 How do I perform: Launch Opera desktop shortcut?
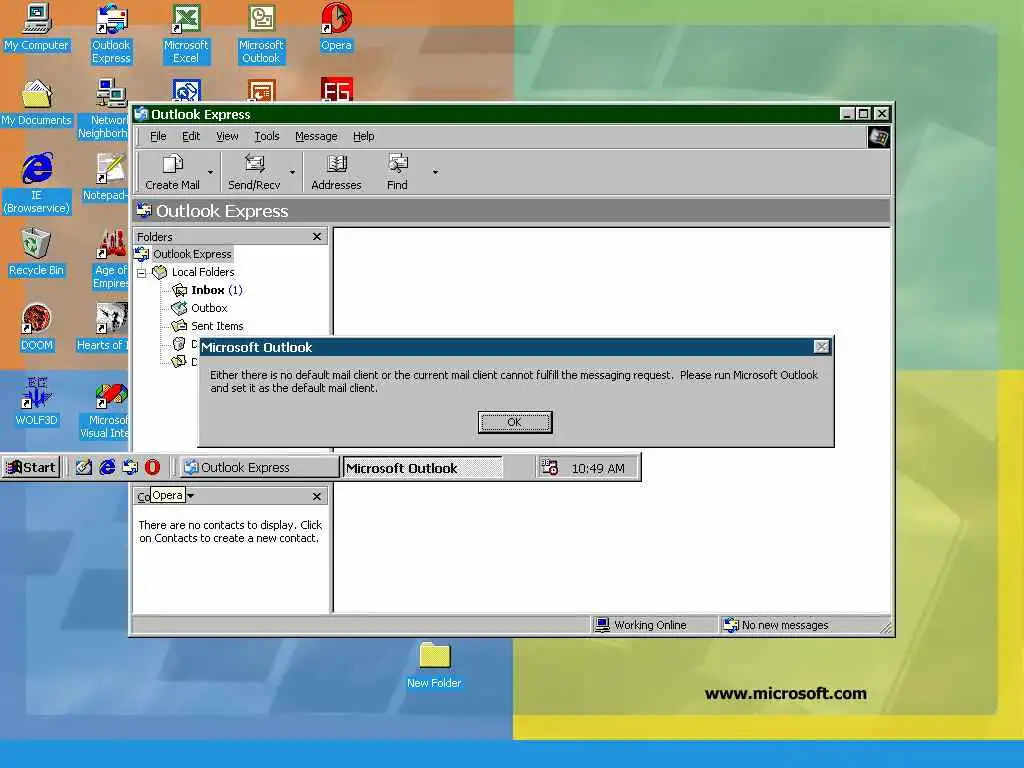[x=336, y=27]
